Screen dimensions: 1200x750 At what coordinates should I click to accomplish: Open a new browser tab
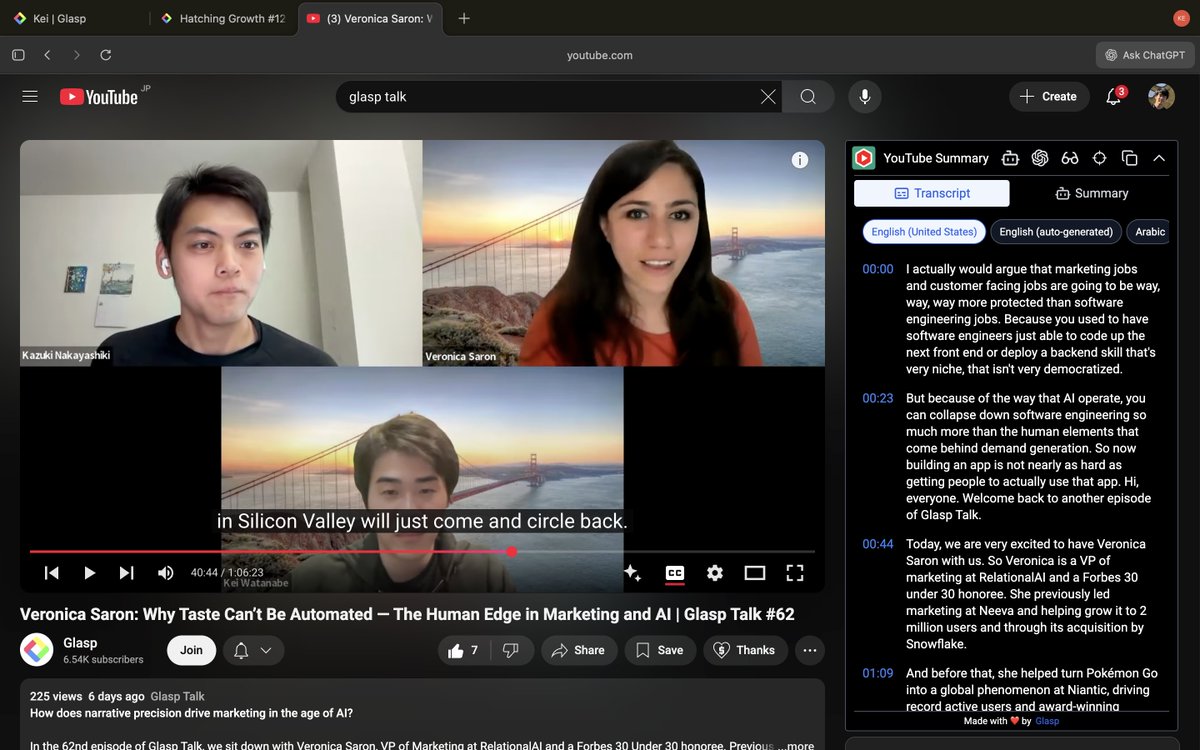pos(464,18)
